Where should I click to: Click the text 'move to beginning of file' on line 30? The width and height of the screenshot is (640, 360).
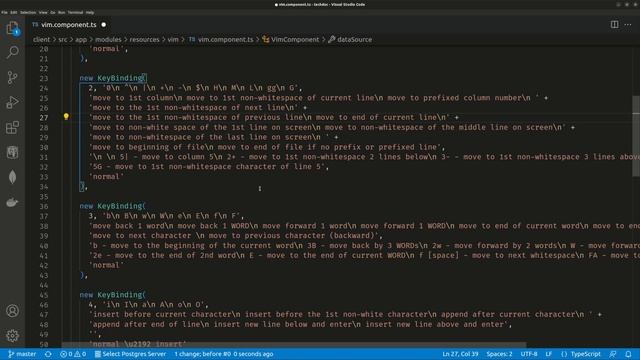tap(149, 147)
